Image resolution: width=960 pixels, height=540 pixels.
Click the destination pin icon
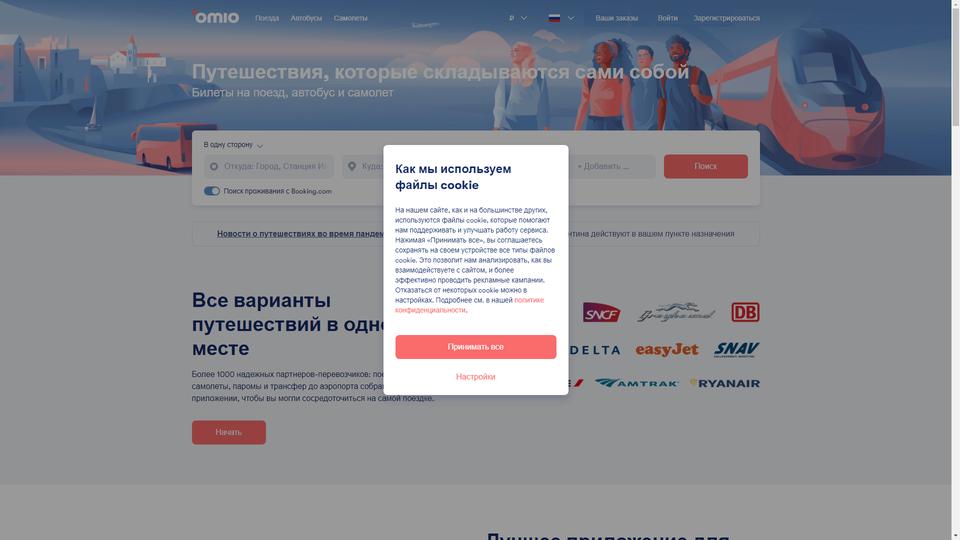352,167
